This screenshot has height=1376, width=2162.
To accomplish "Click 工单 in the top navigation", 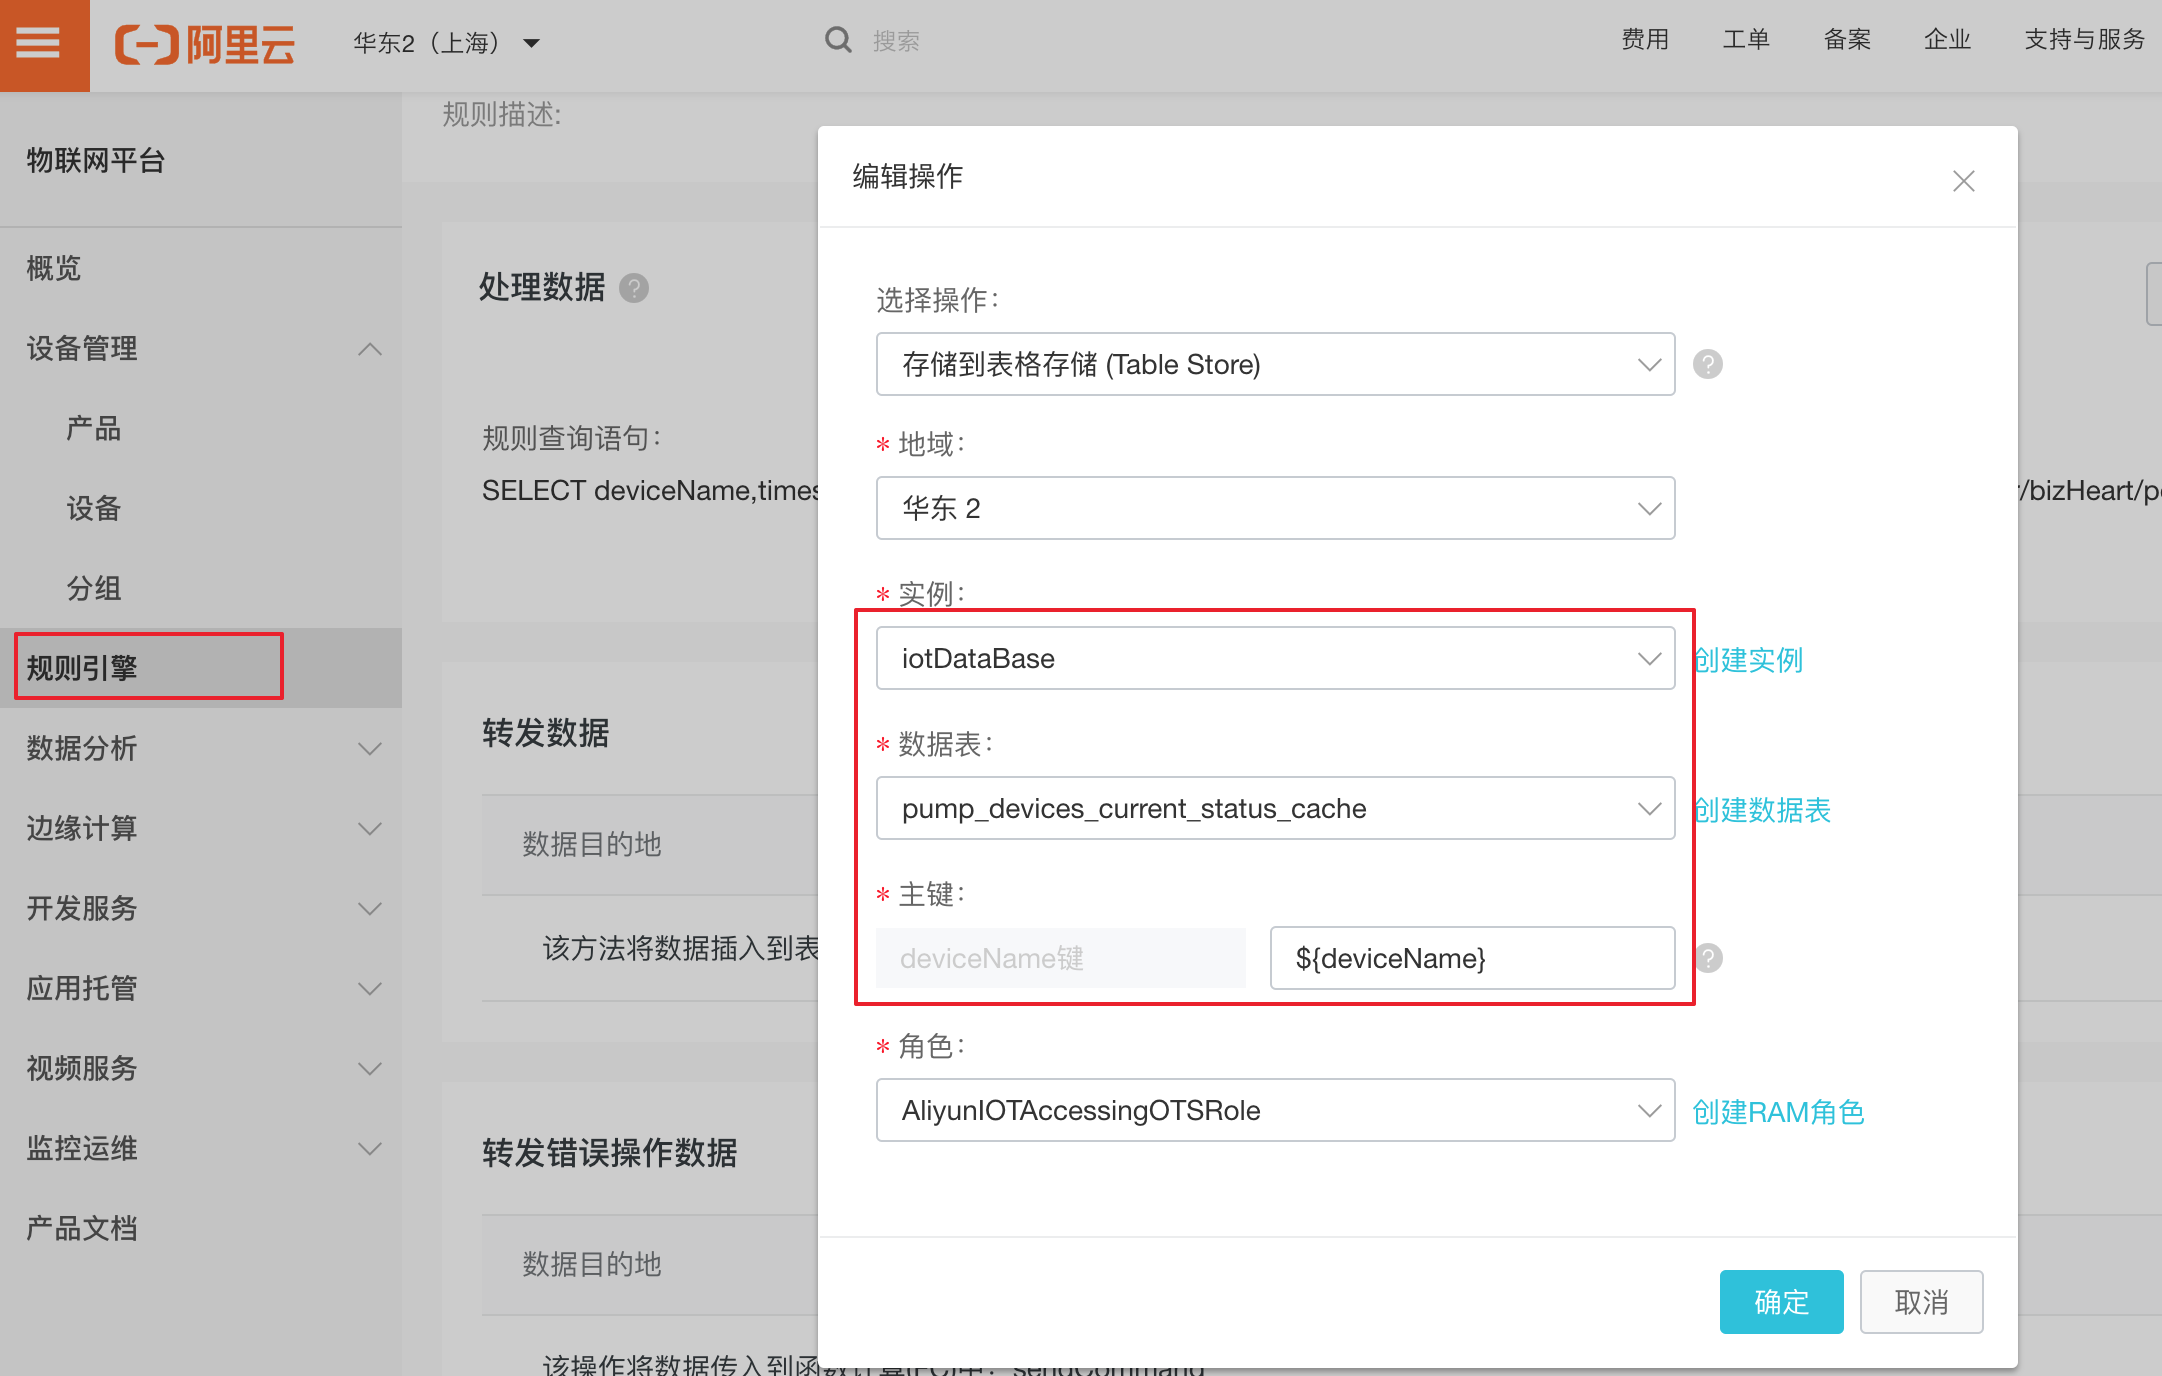I will coord(1746,40).
